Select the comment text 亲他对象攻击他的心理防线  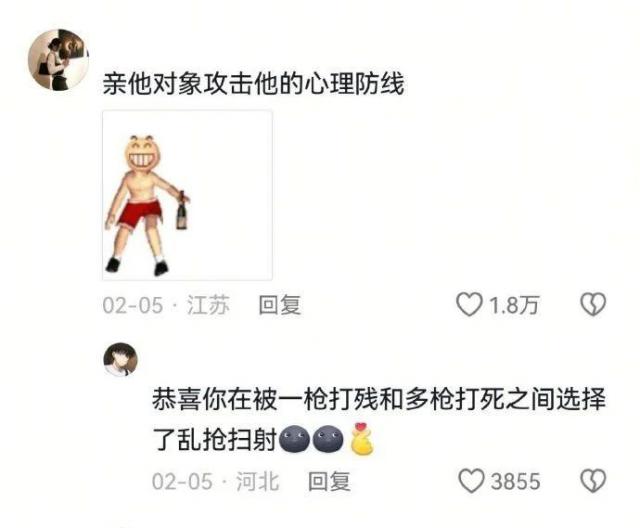coord(253,84)
